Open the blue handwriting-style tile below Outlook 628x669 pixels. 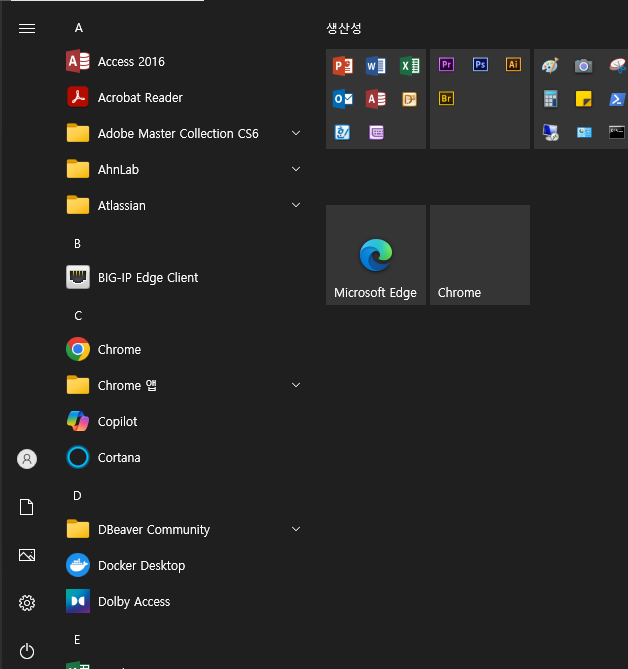coord(343,132)
